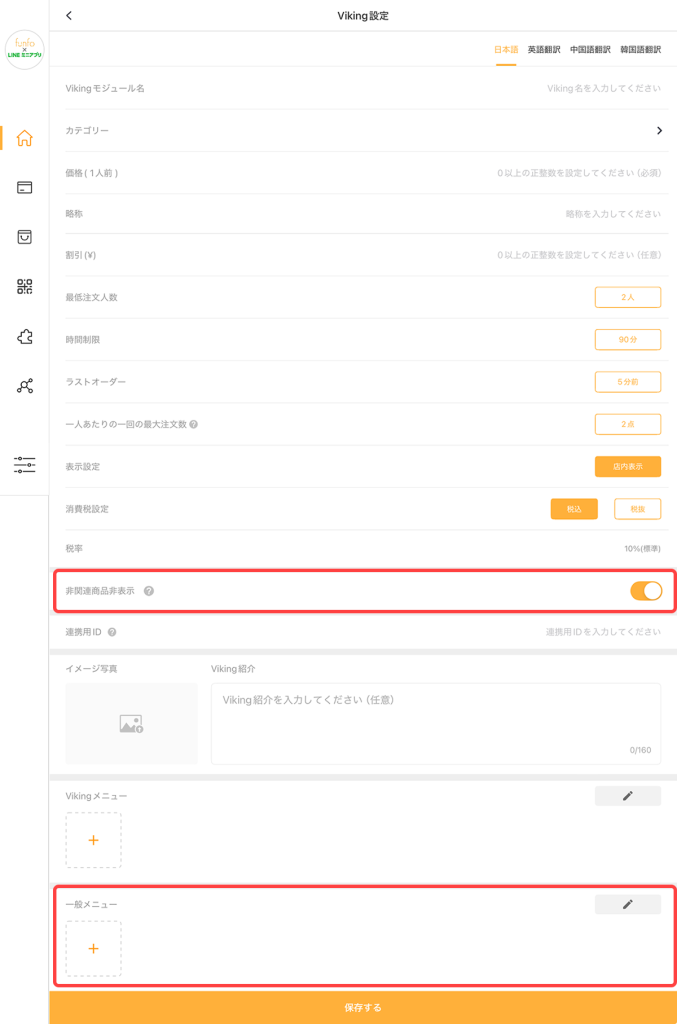Switch to the 英語翻訳 tab
The image size is (677, 1024).
click(544, 50)
